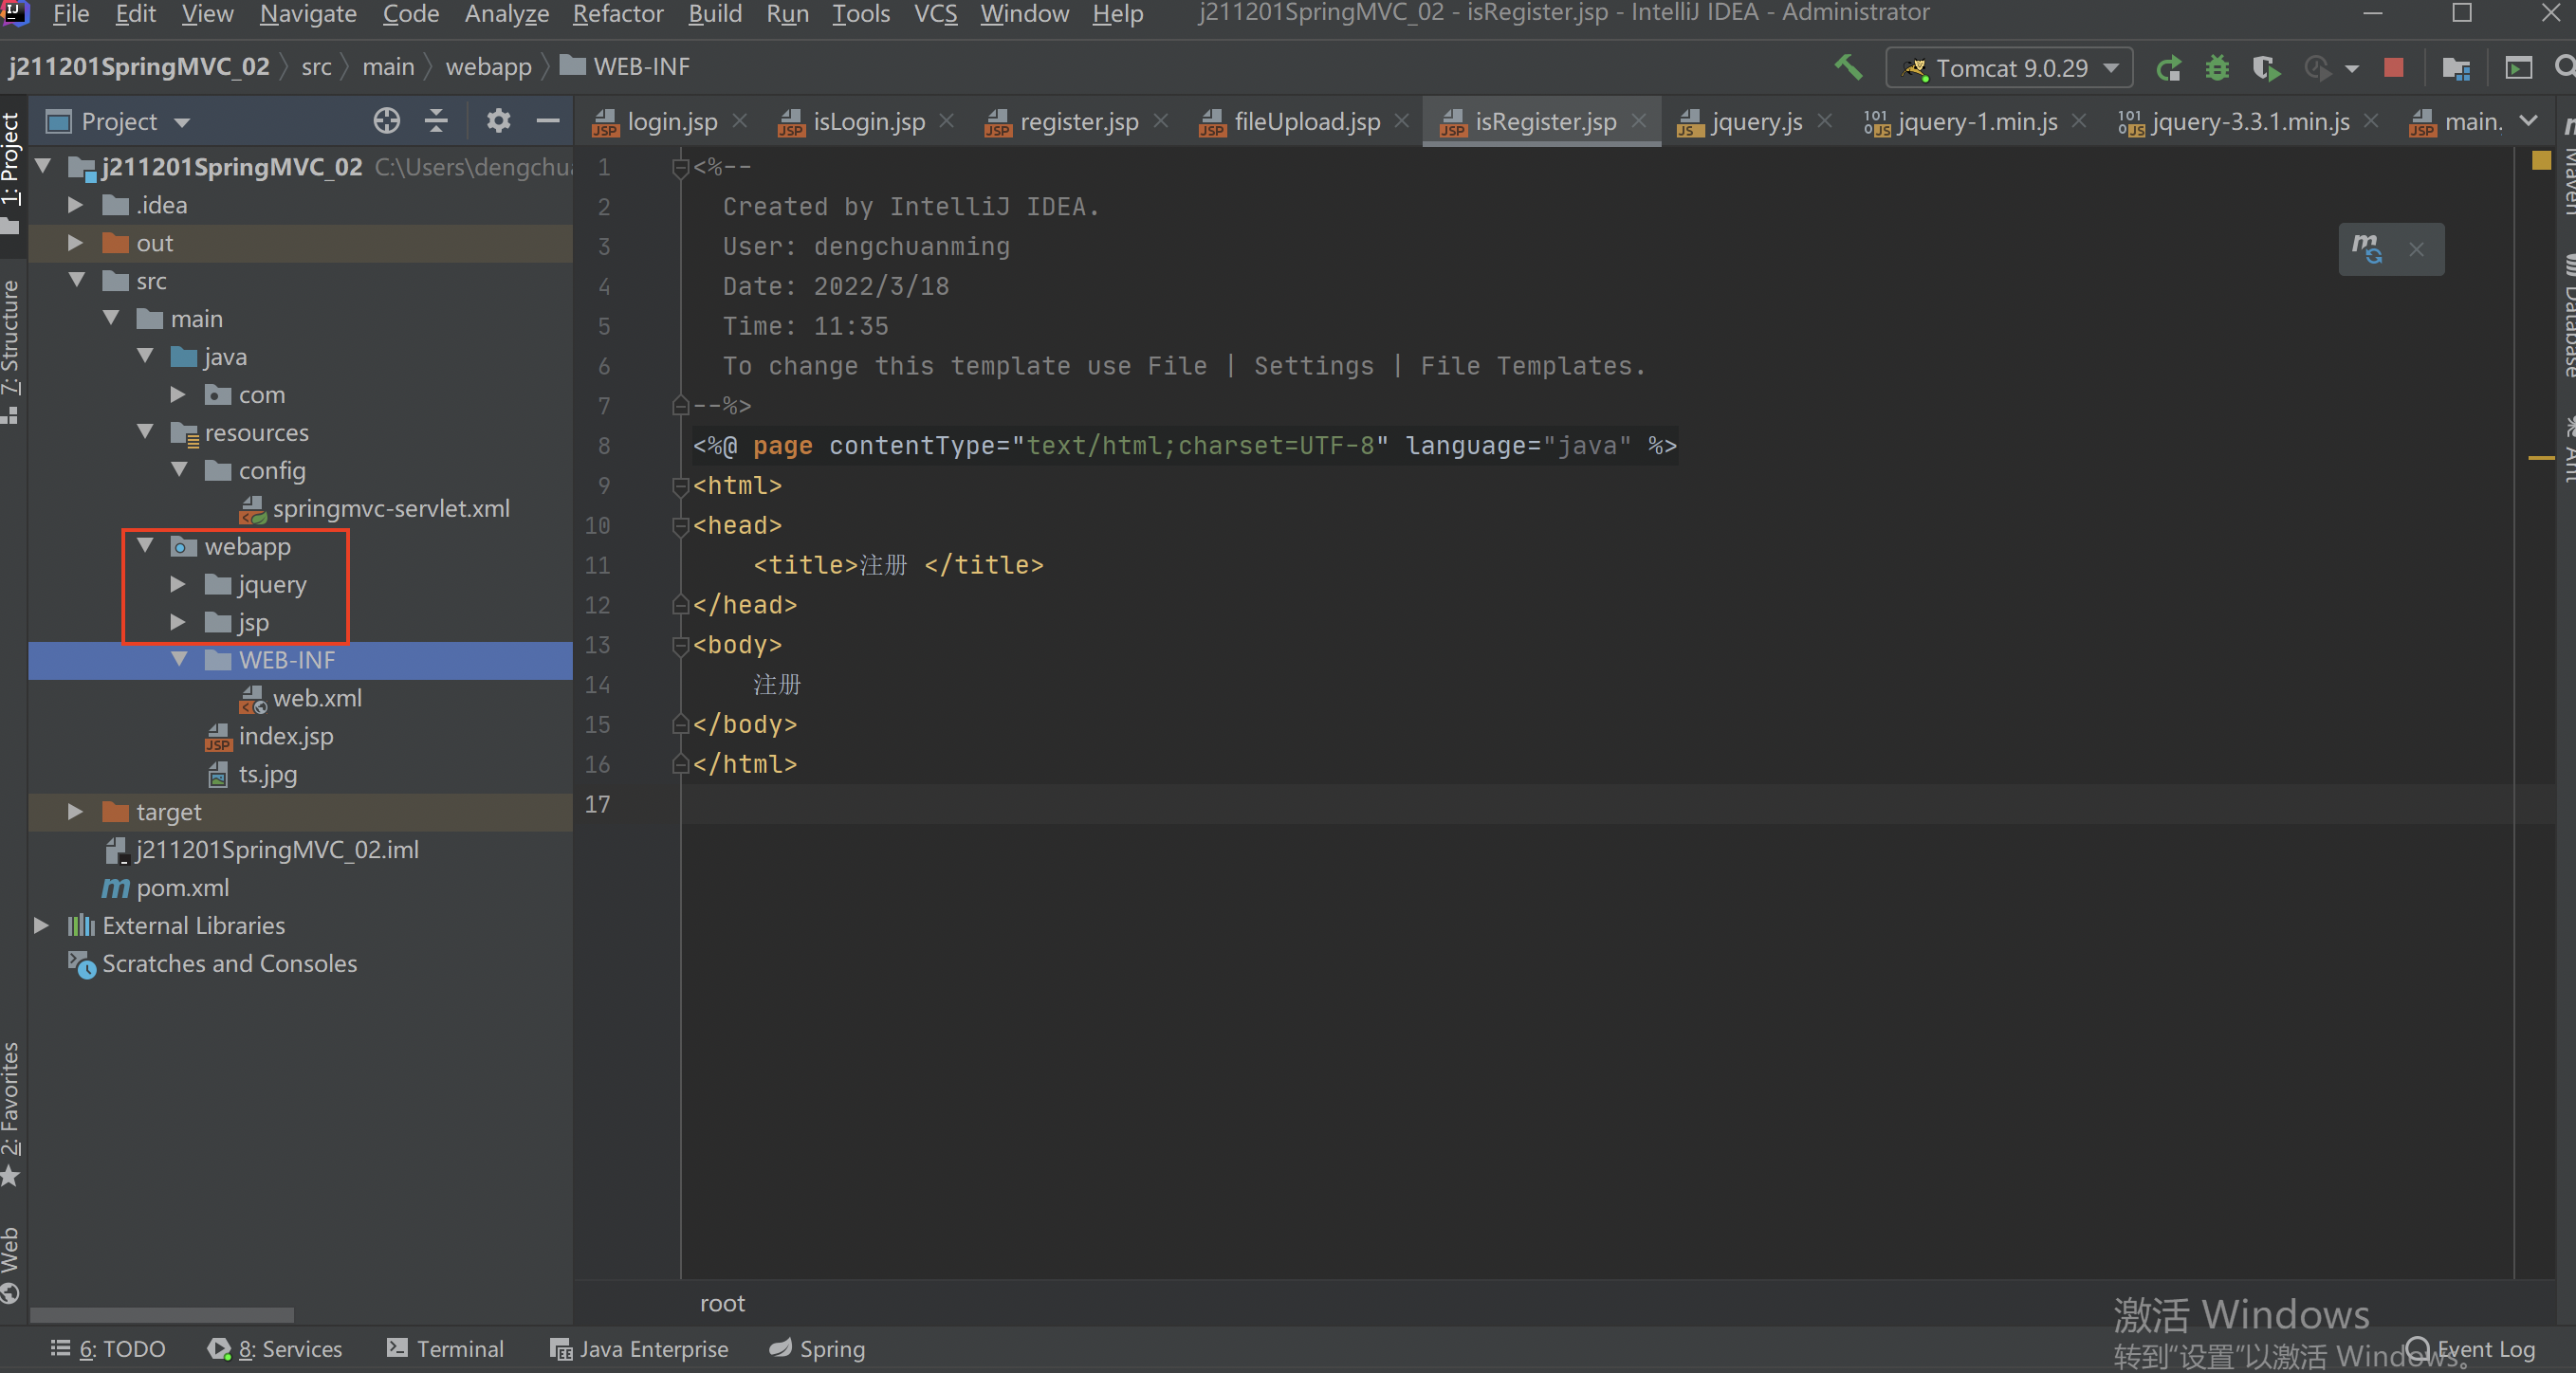The width and height of the screenshot is (2576, 1373).
Task: Click the Run with Coverage icon
Action: coord(2266,68)
